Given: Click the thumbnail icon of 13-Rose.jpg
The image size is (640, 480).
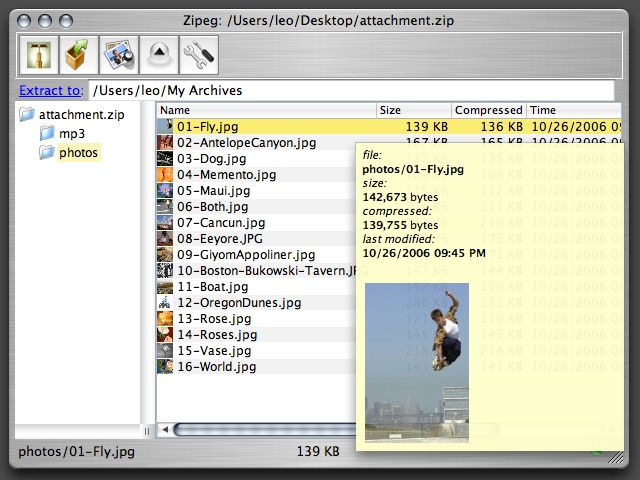Looking at the screenshot, I should (x=165, y=318).
